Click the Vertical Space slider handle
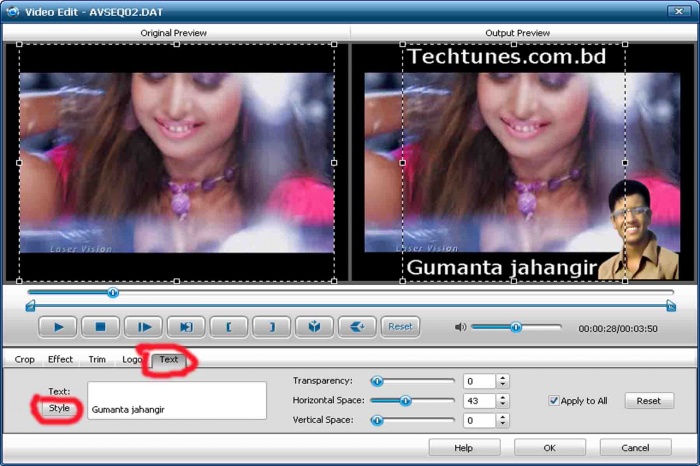The height and width of the screenshot is (466, 700). (377, 420)
